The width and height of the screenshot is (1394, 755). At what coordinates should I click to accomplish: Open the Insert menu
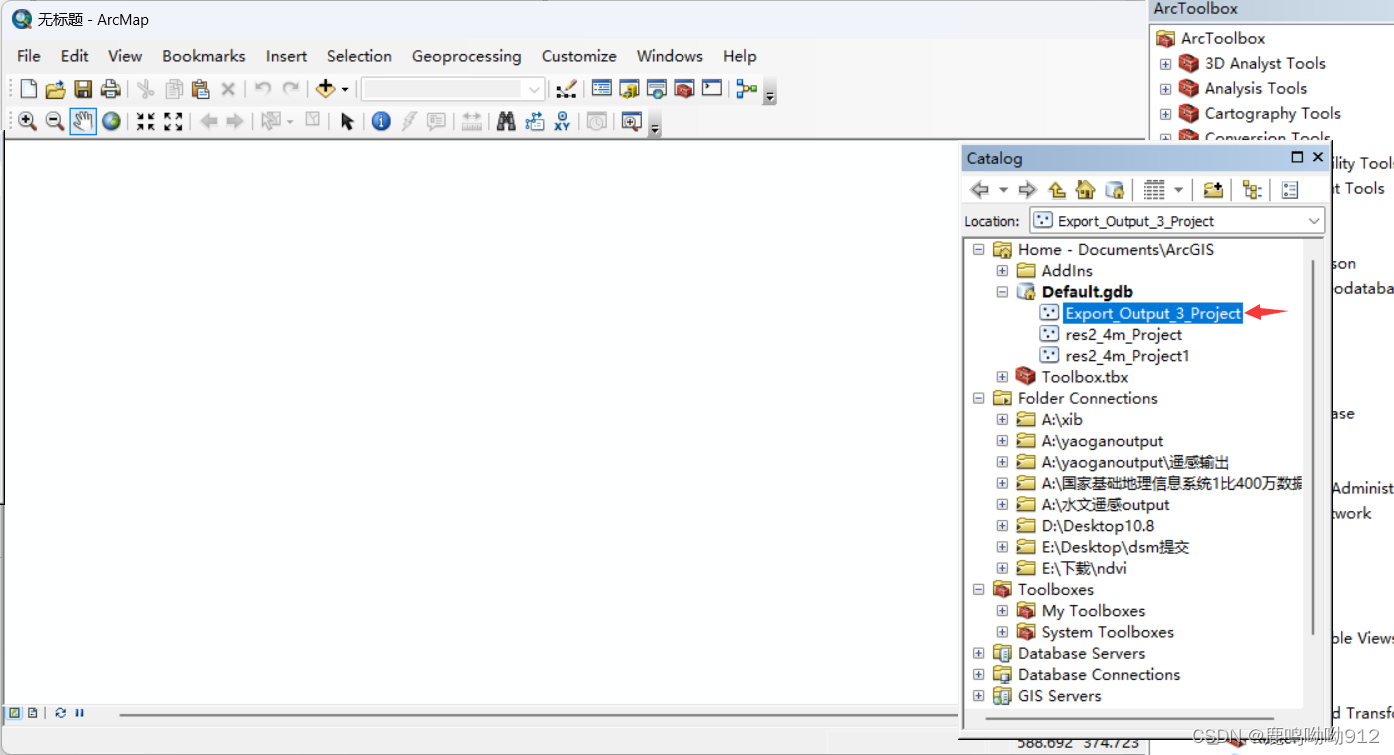(x=286, y=56)
